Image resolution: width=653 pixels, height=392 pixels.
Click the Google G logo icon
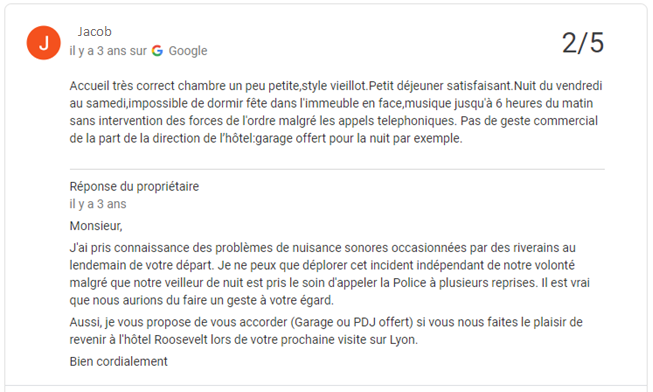pyautogui.click(x=157, y=51)
